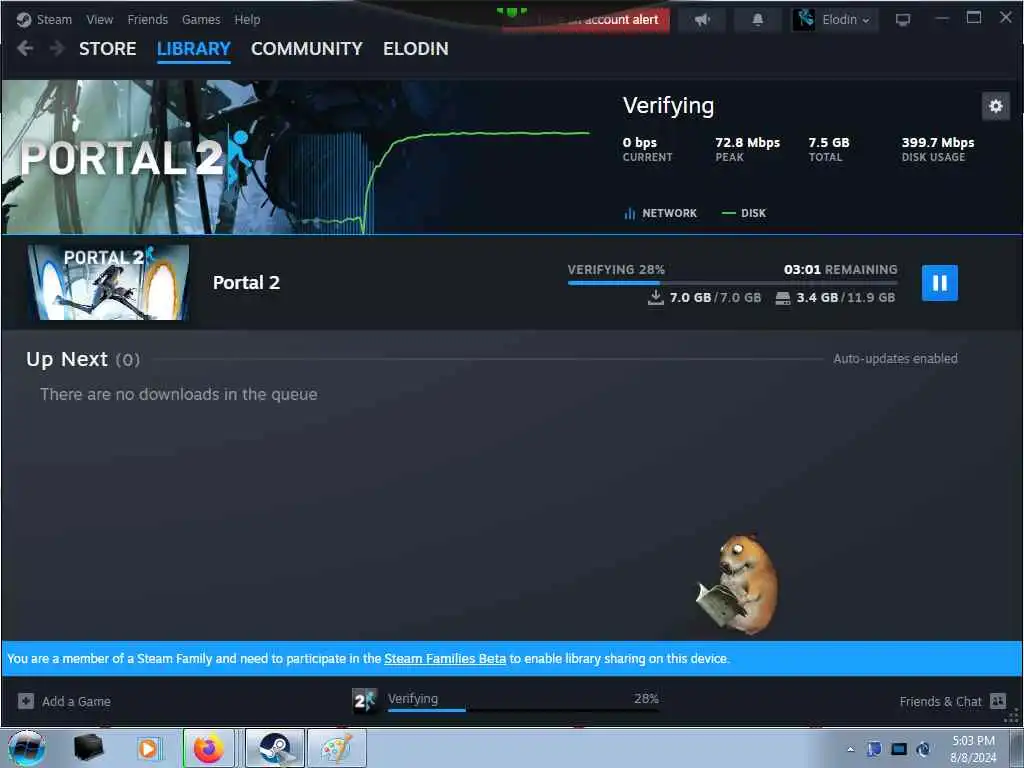Click the 'Up Next' heading

click(x=67, y=359)
